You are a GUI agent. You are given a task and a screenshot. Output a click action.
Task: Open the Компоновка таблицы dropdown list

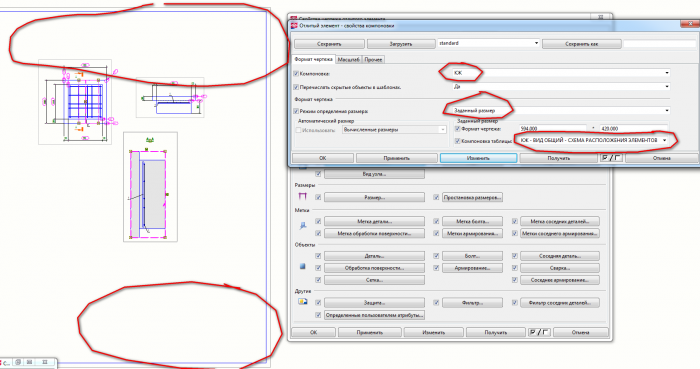[x=593, y=140]
